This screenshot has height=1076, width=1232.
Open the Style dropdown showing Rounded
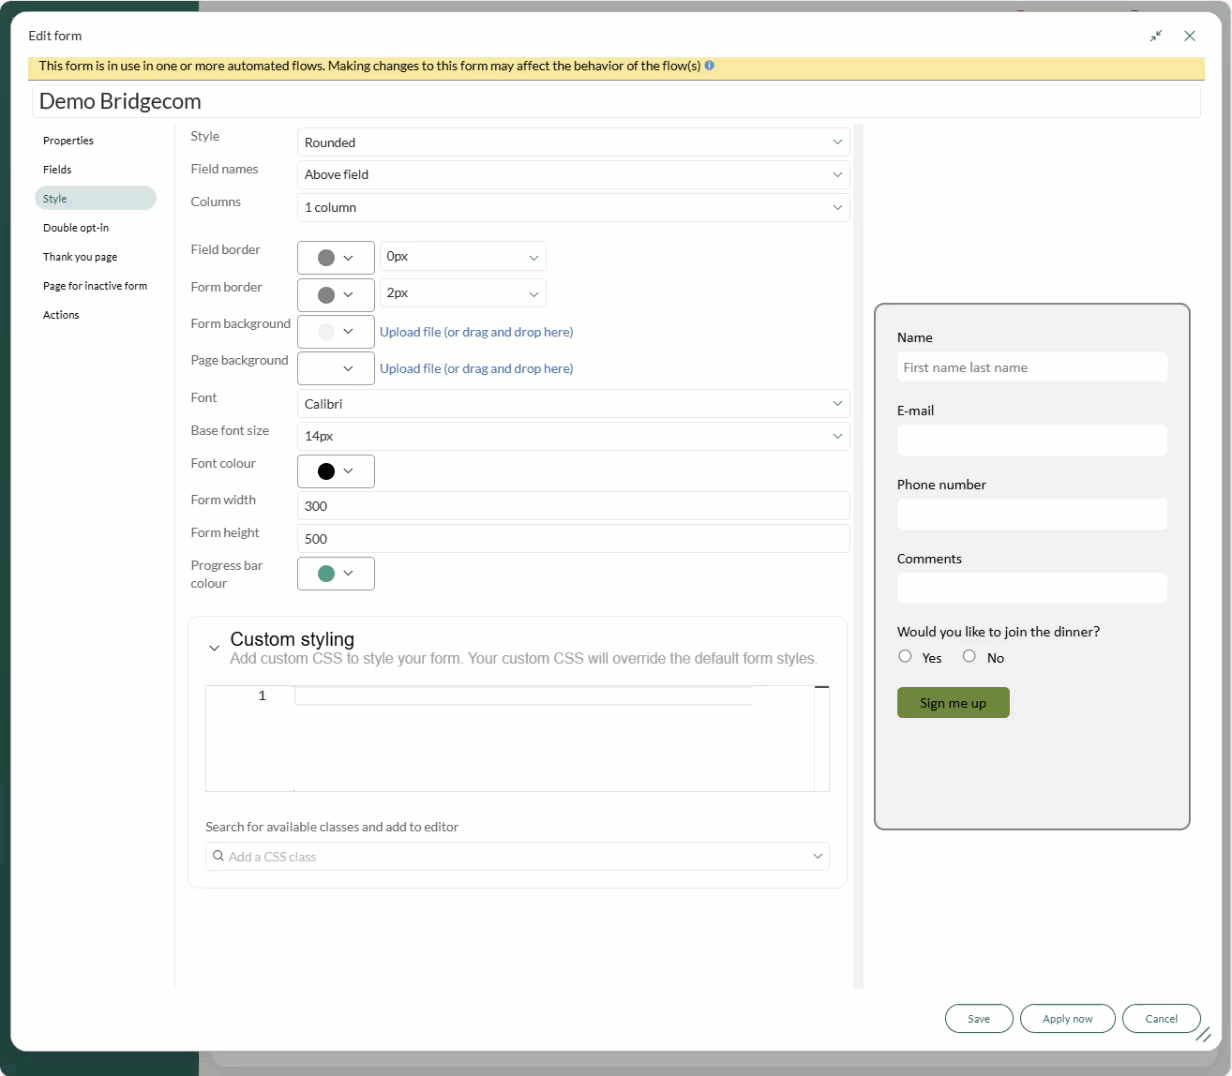click(573, 142)
